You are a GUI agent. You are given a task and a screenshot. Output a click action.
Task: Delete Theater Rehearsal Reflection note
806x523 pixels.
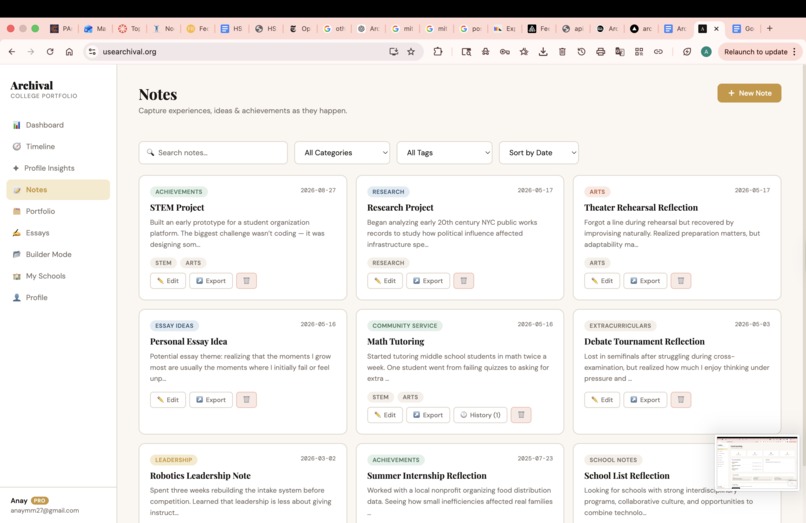coord(681,281)
